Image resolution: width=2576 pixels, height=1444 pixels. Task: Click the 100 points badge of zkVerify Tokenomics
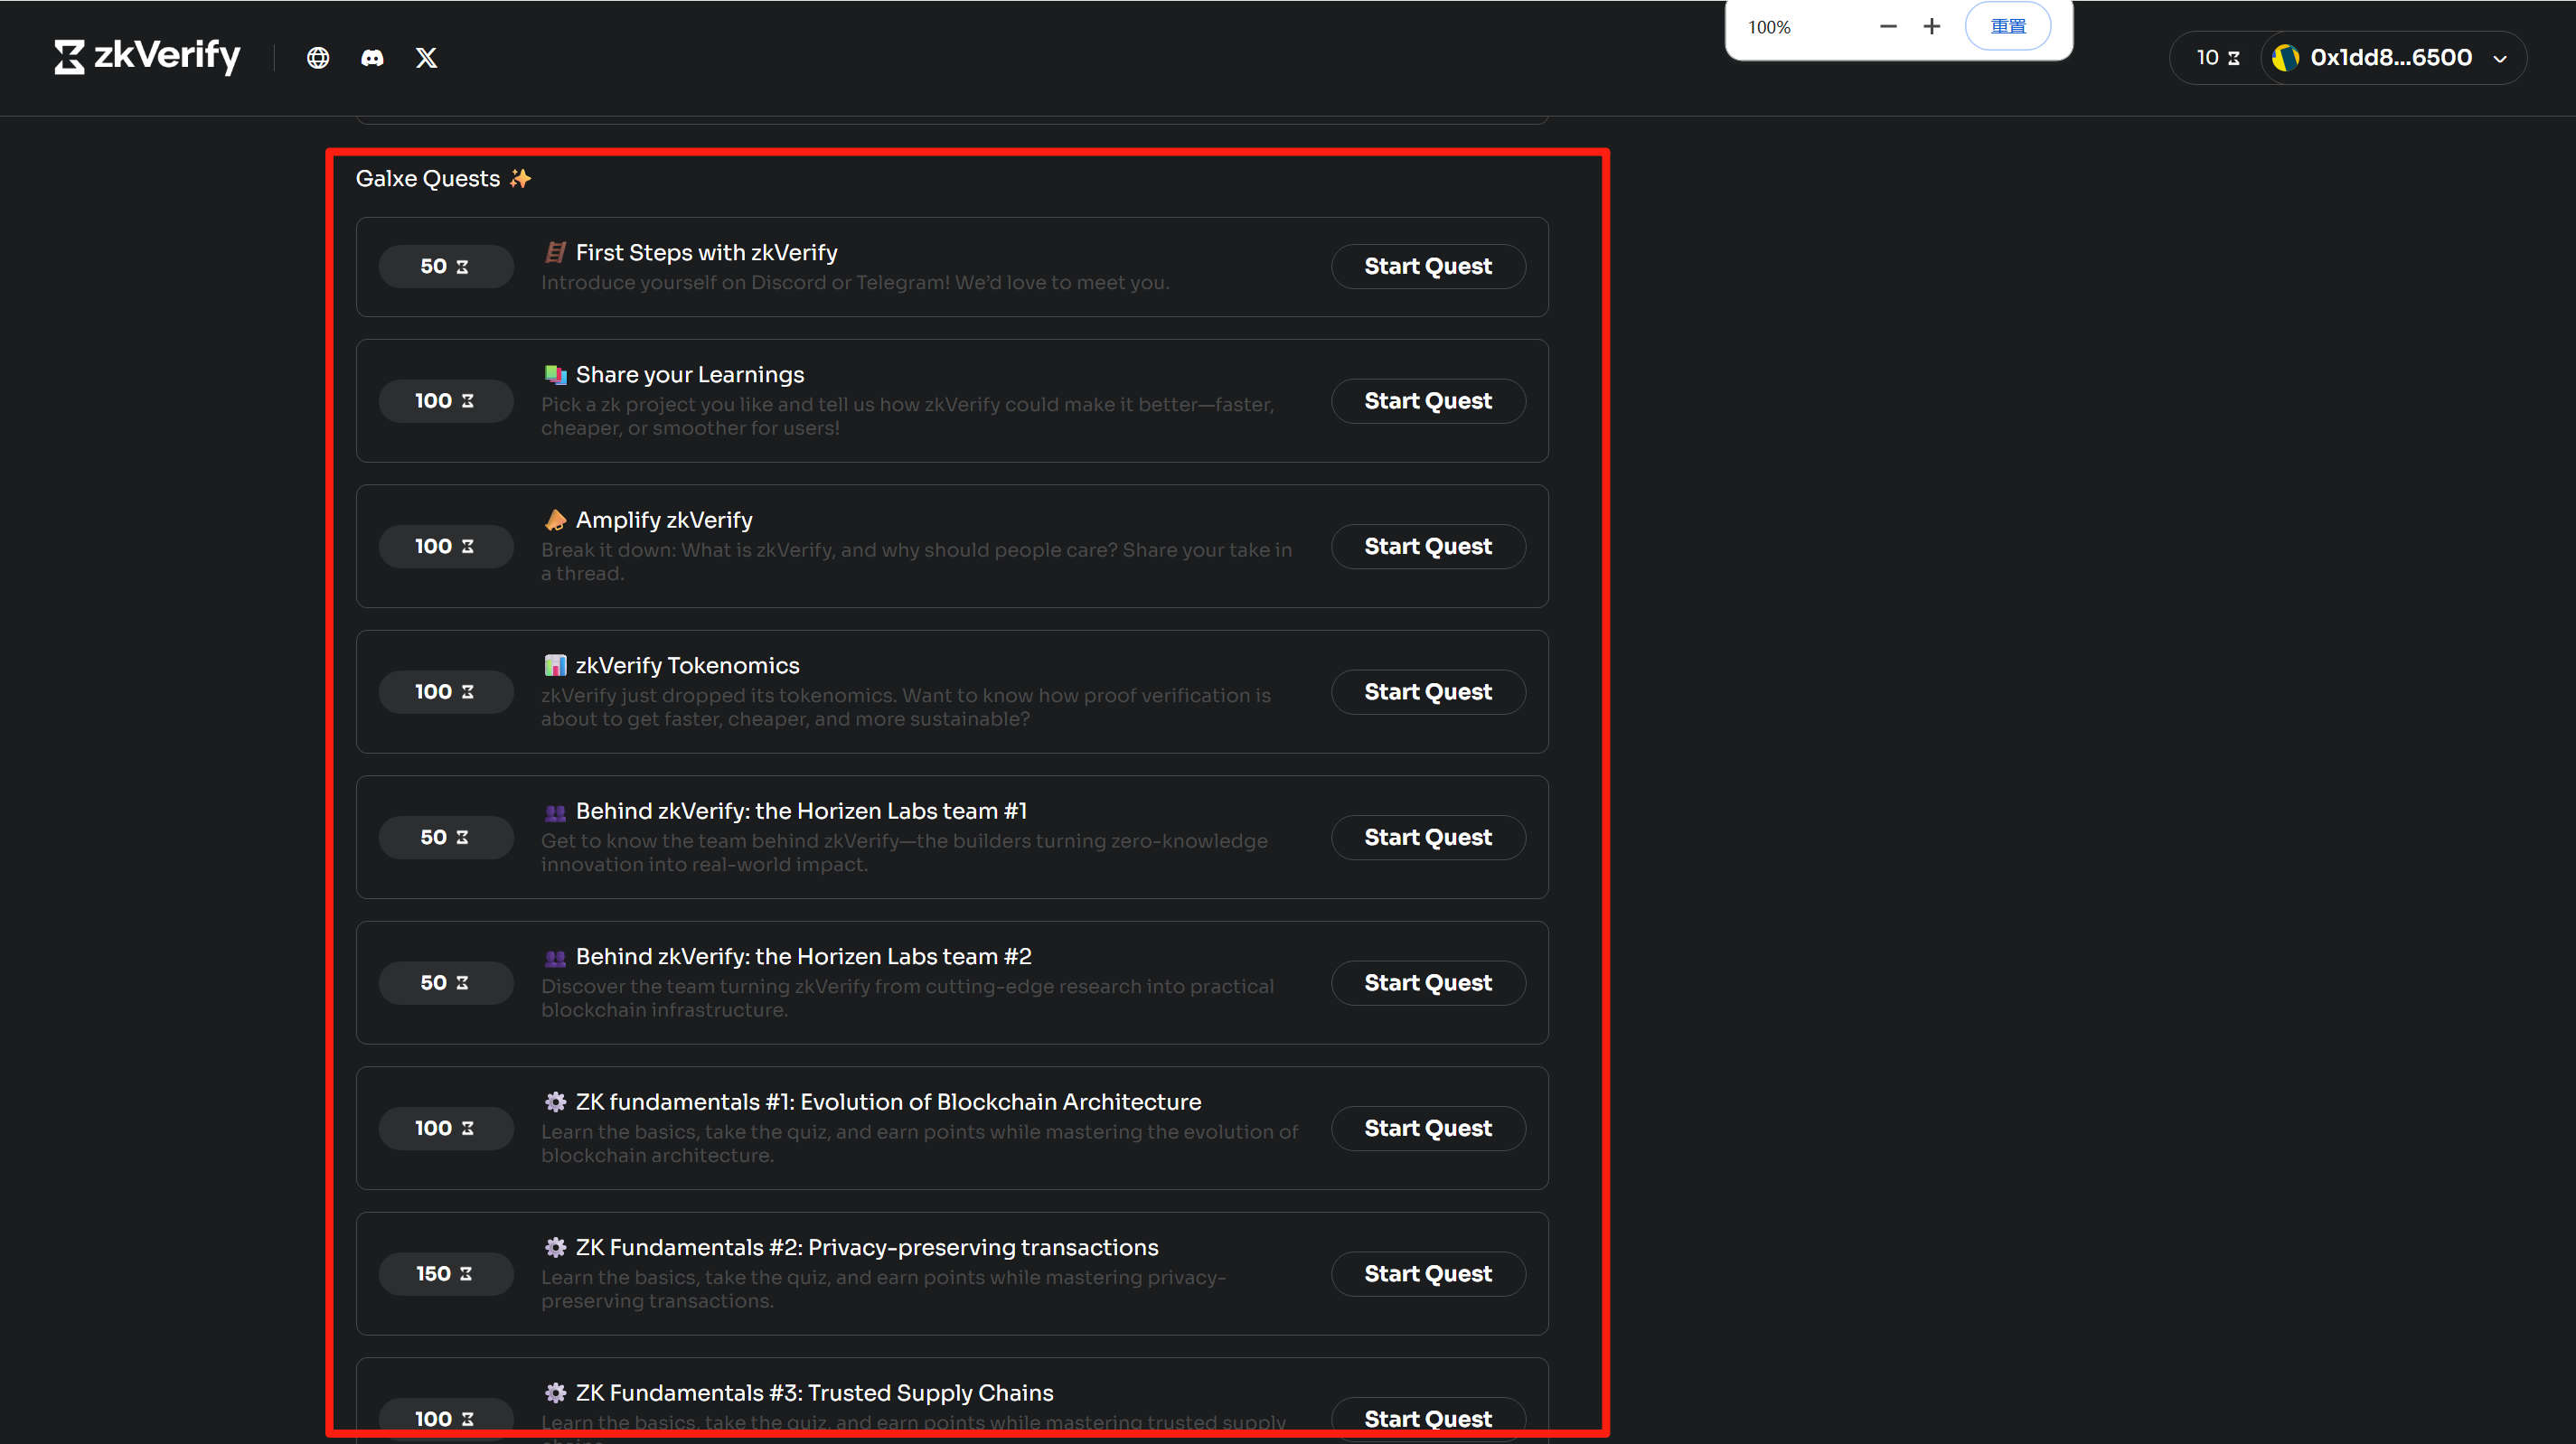(446, 692)
